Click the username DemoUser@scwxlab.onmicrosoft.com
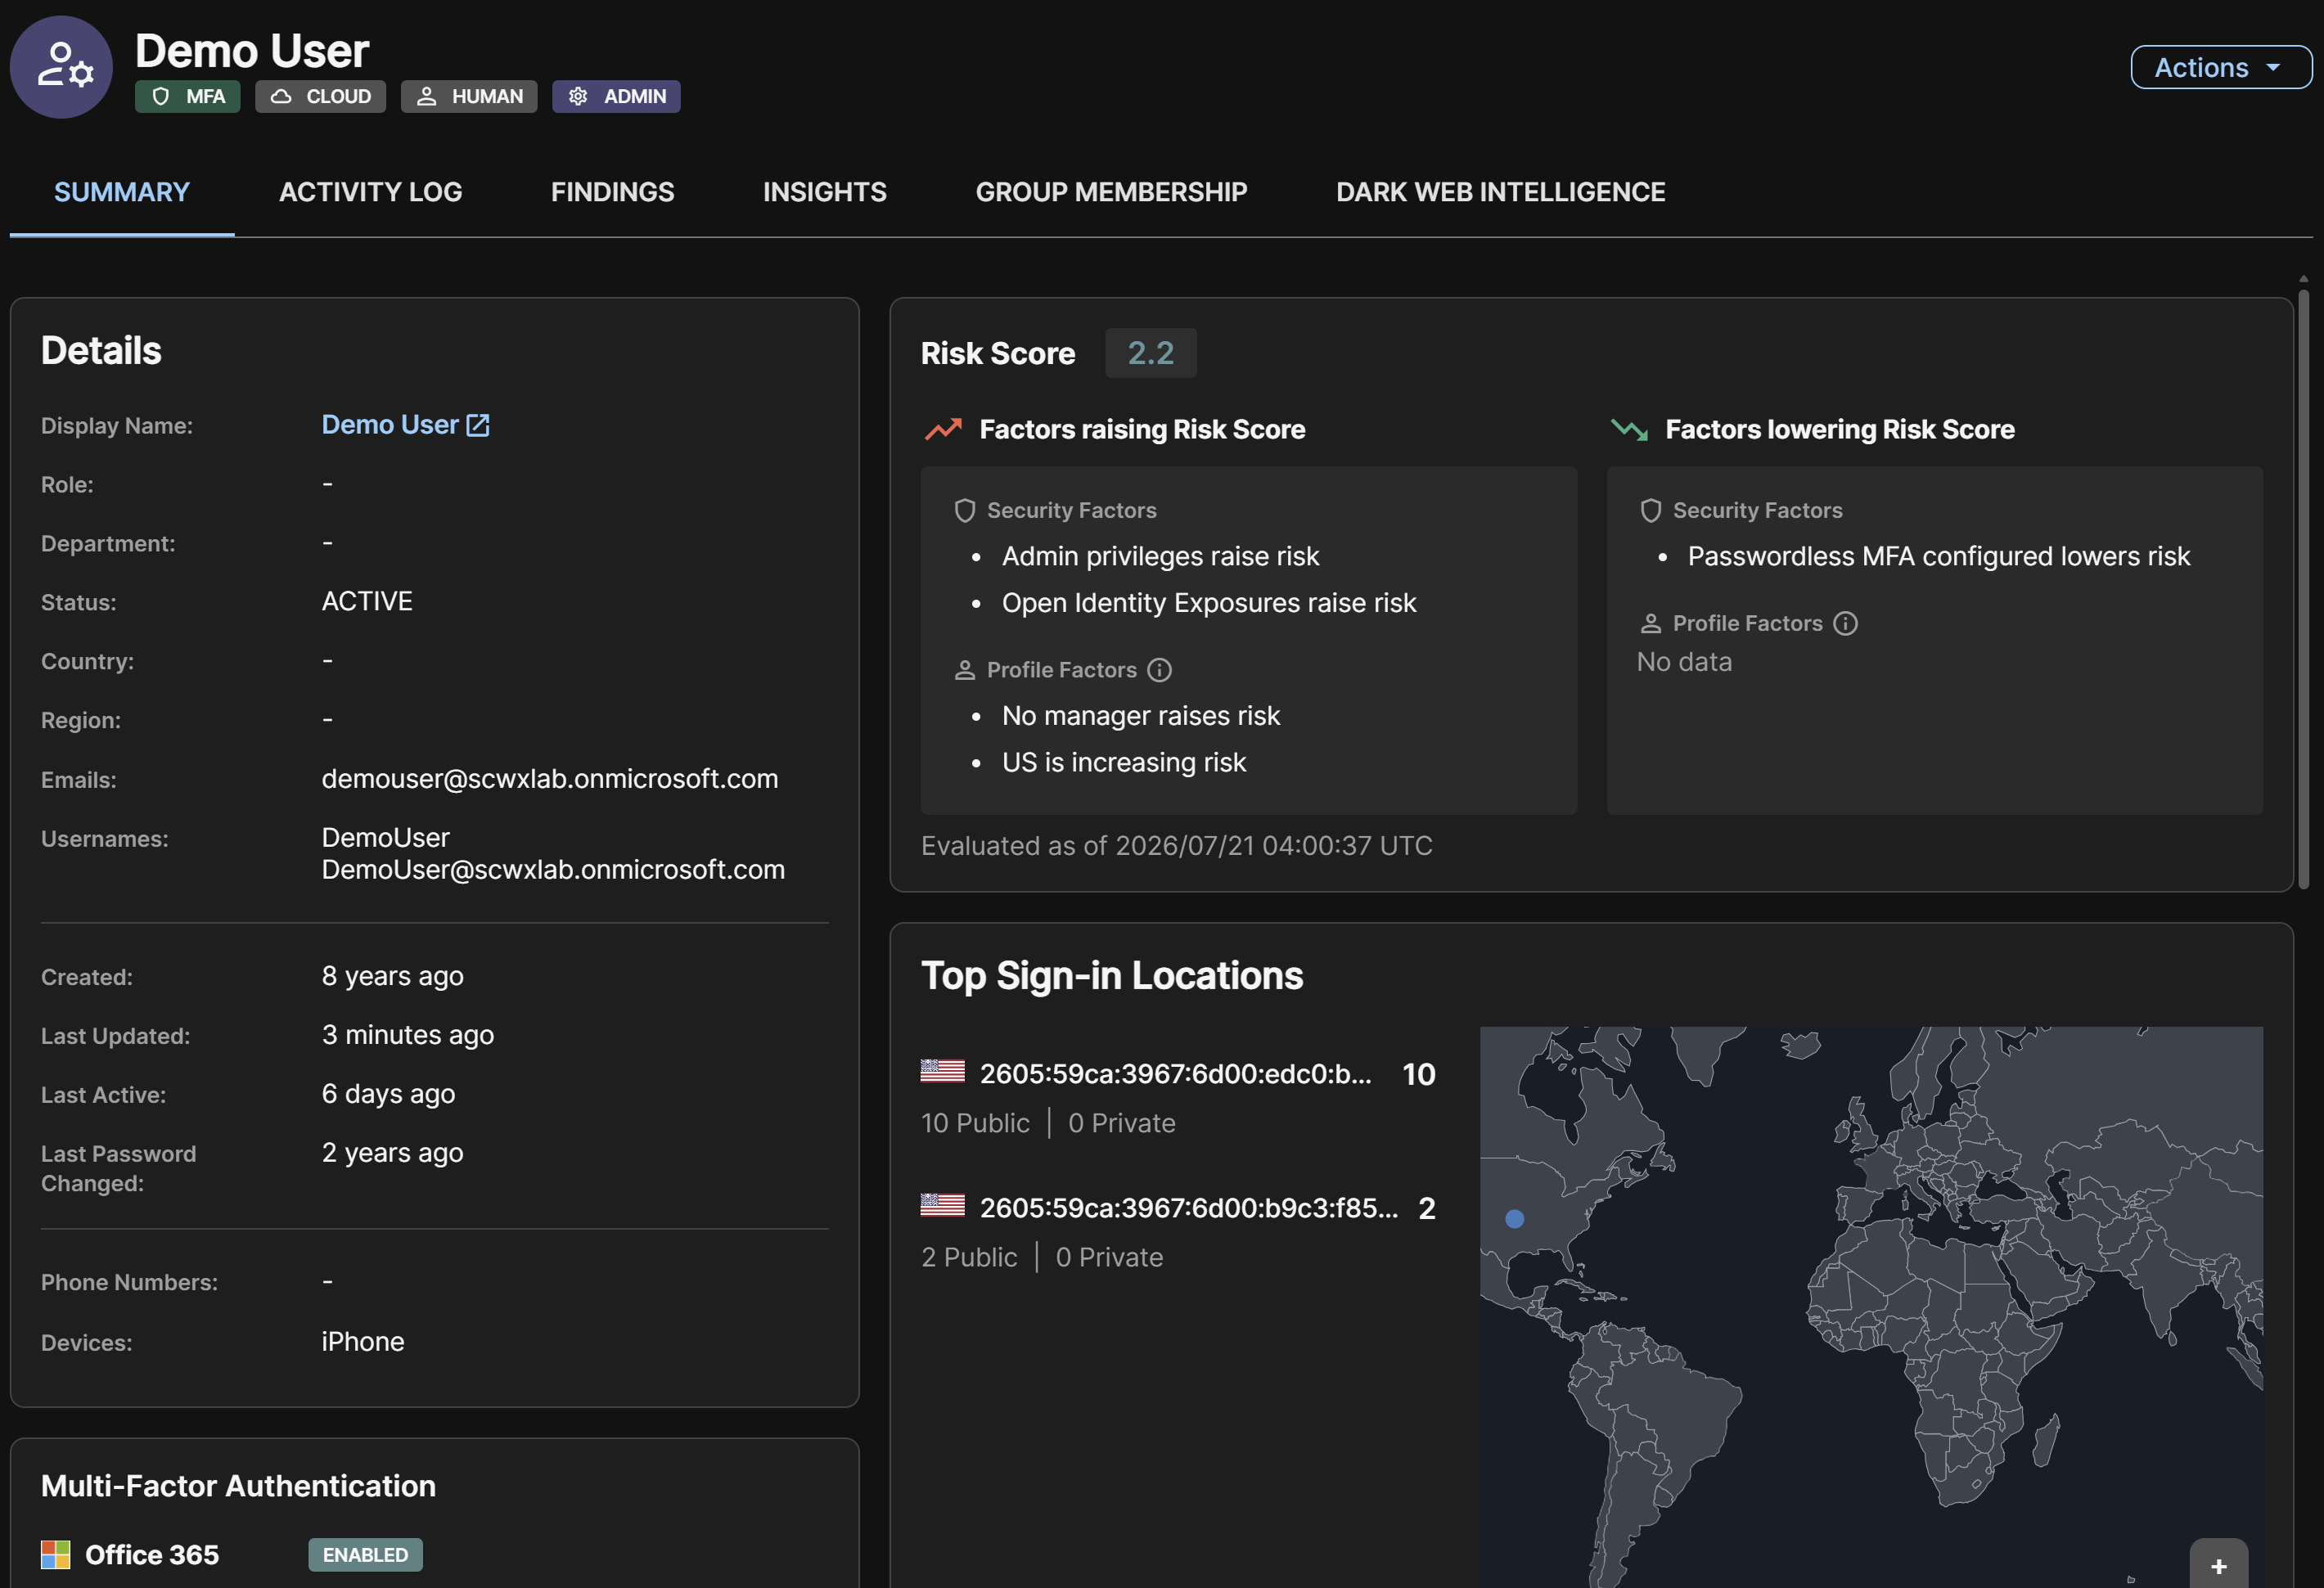This screenshot has height=1588, width=2324. 553,870
